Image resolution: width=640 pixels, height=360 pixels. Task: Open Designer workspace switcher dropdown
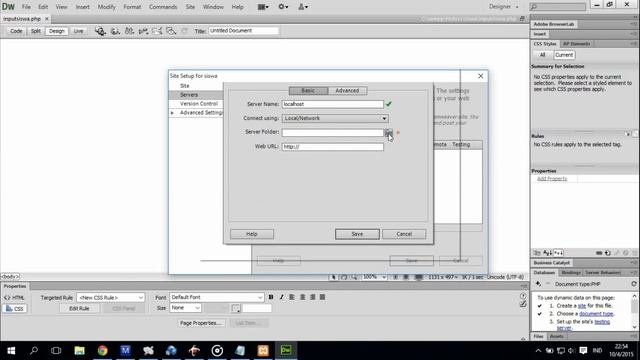point(504,7)
